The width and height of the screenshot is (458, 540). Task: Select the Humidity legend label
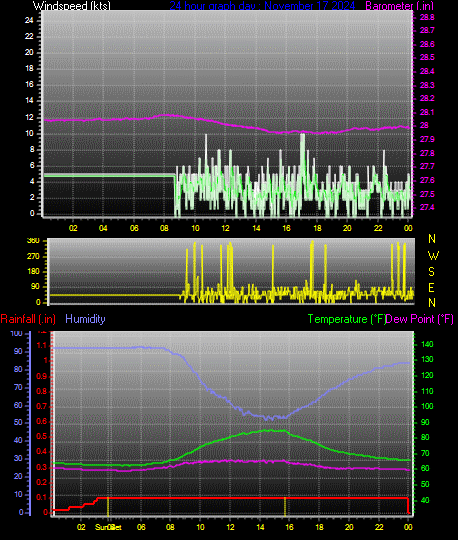tap(85, 319)
